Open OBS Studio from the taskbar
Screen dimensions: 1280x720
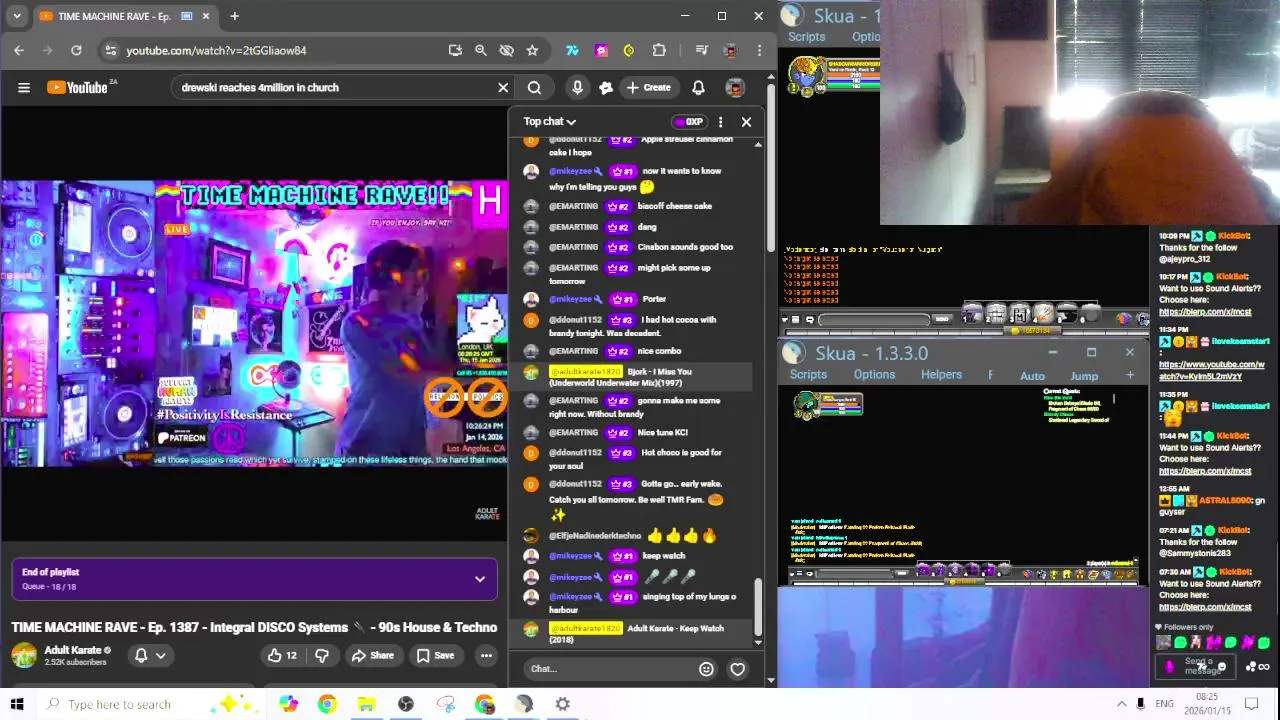coord(406,704)
